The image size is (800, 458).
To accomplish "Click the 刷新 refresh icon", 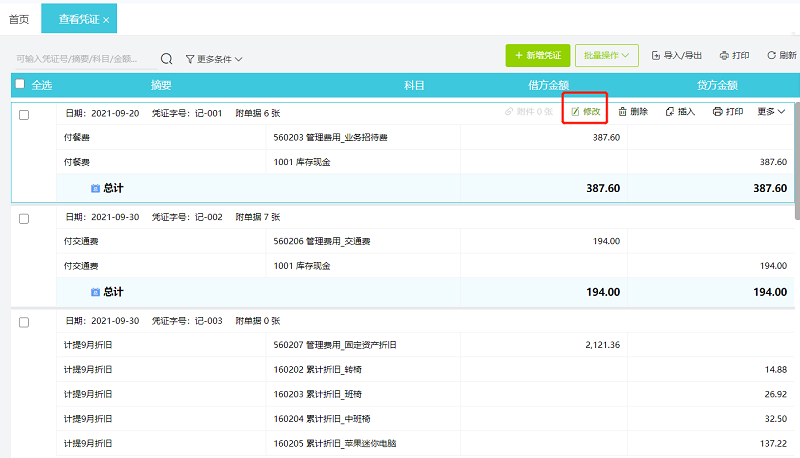I will [771, 56].
